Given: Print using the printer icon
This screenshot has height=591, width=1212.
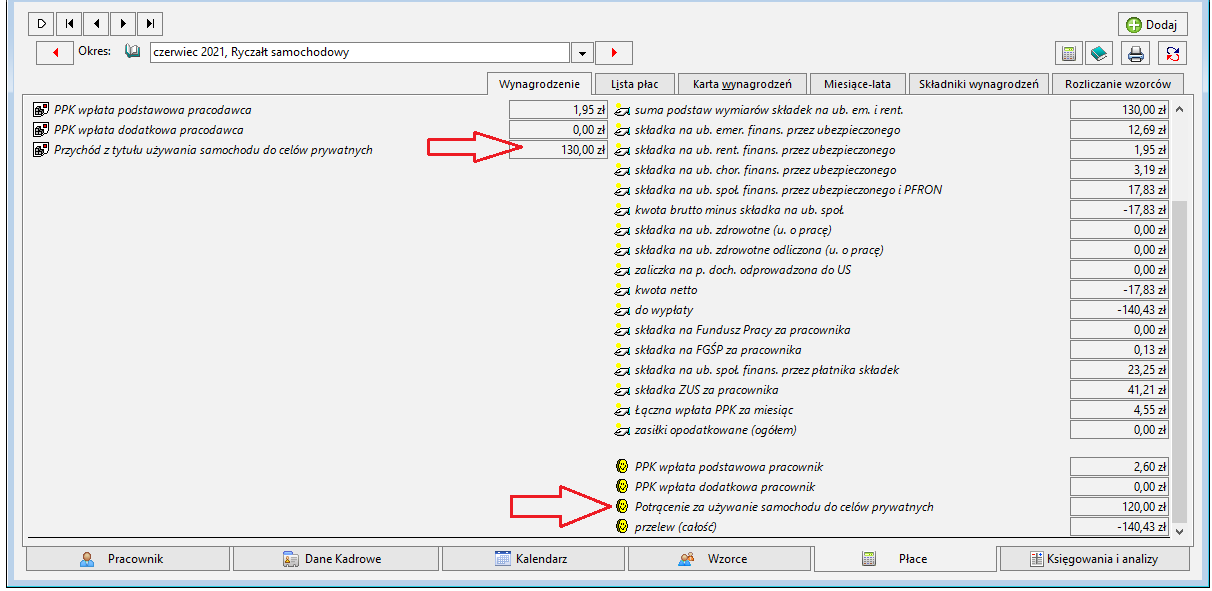Looking at the screenshot, I should pyautogui.click(x=1136, y=53).
